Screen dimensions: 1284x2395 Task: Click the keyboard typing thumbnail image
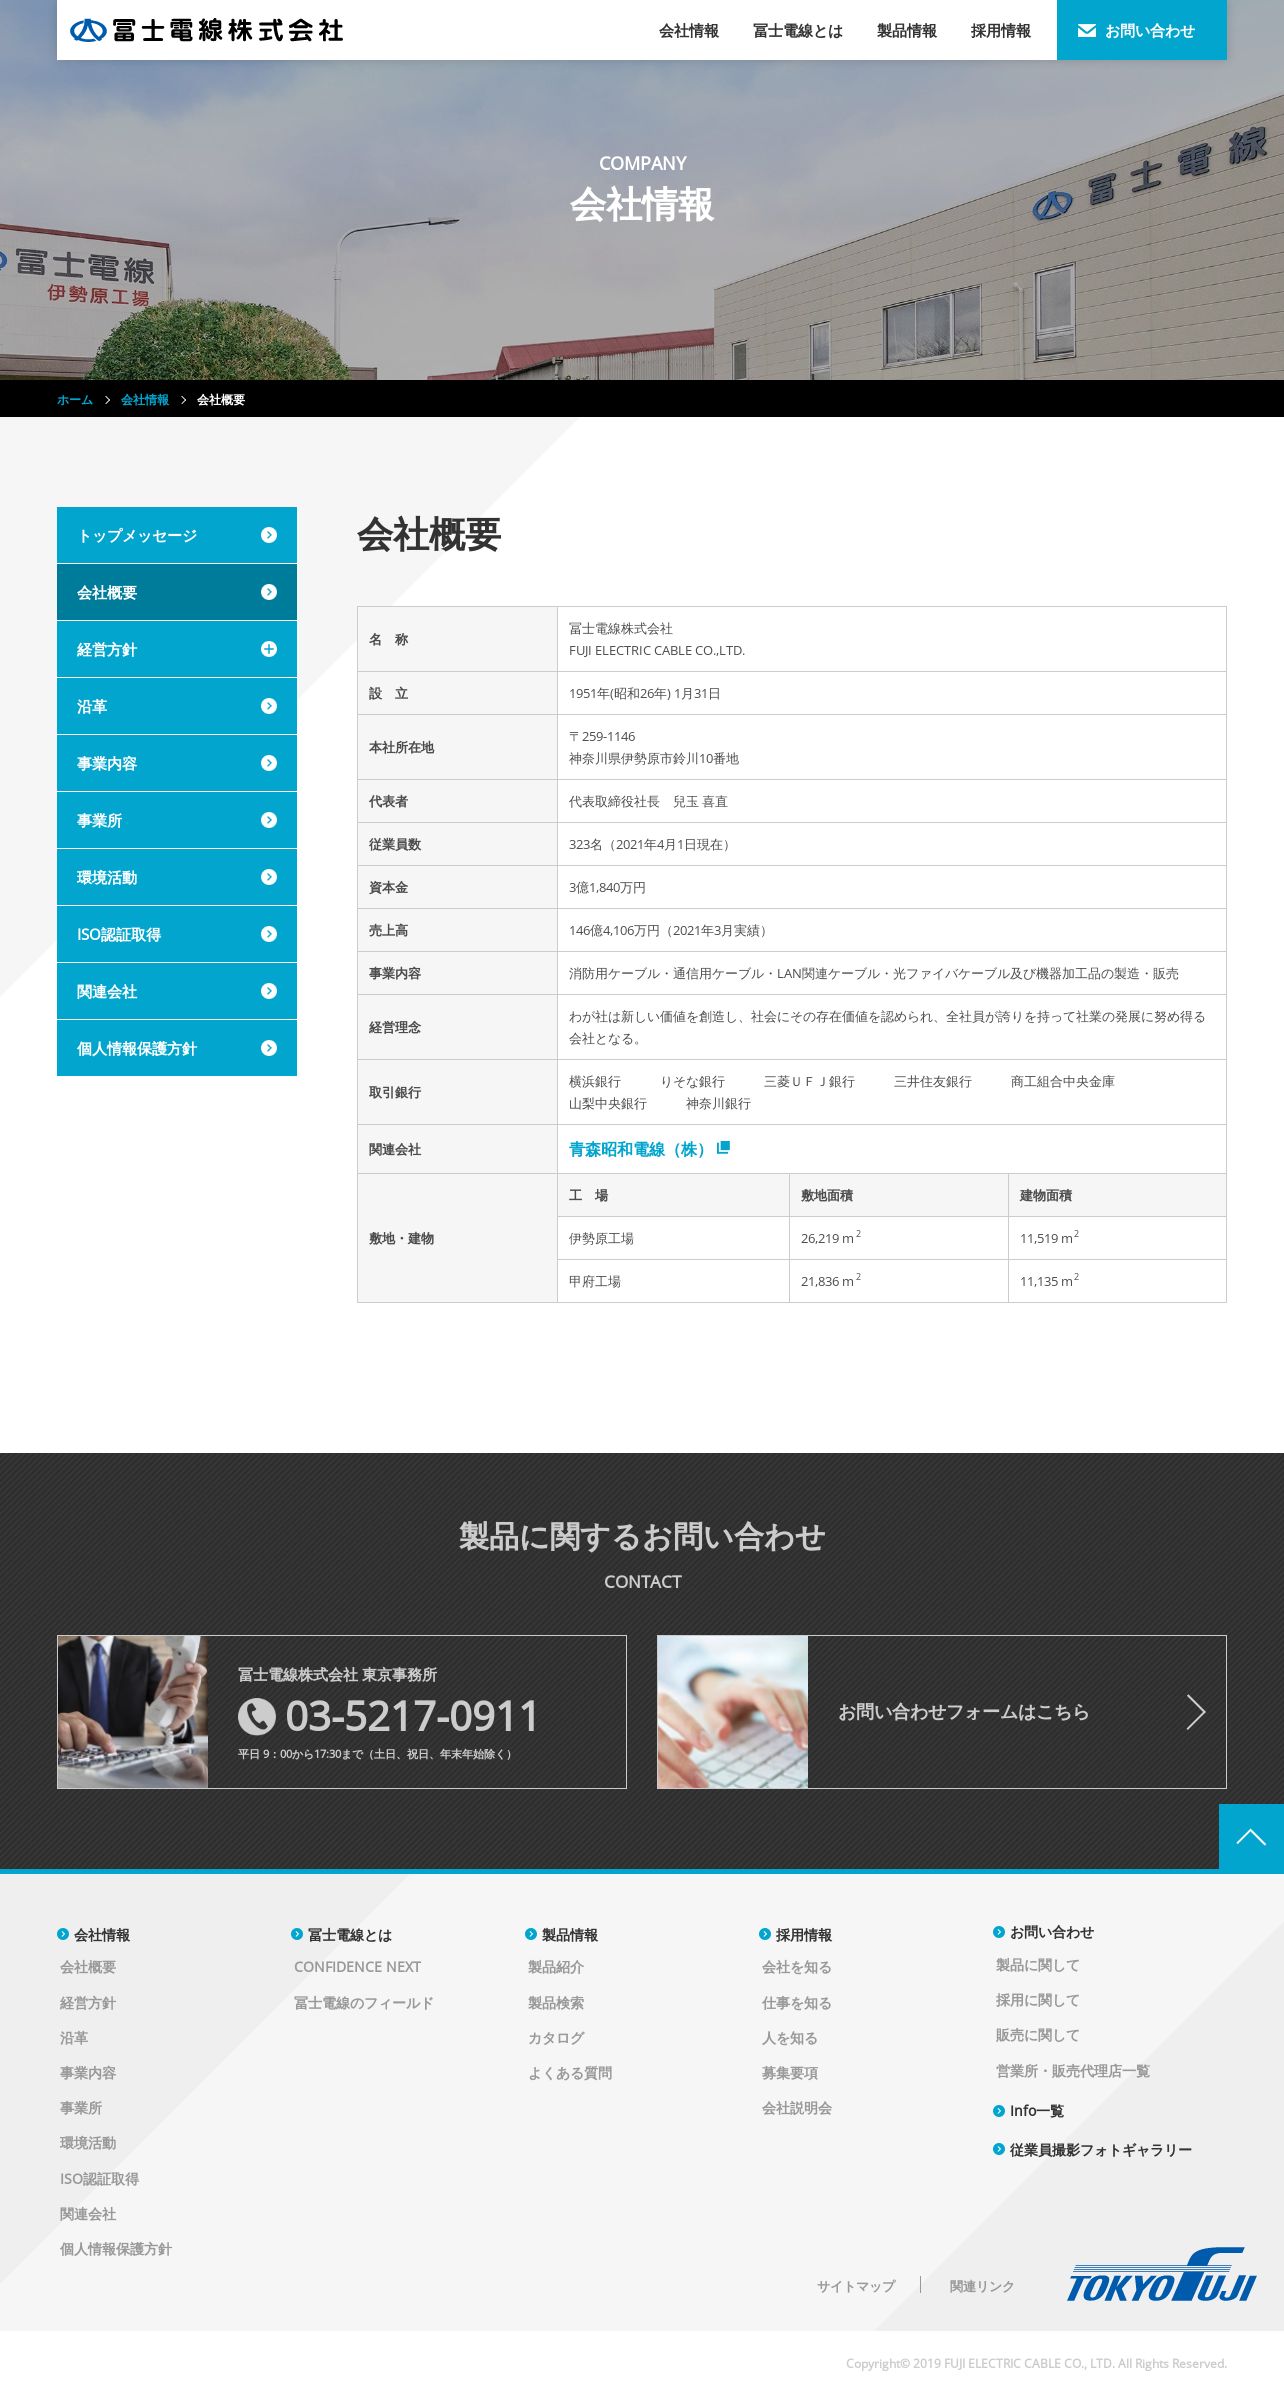(733, 1712)
